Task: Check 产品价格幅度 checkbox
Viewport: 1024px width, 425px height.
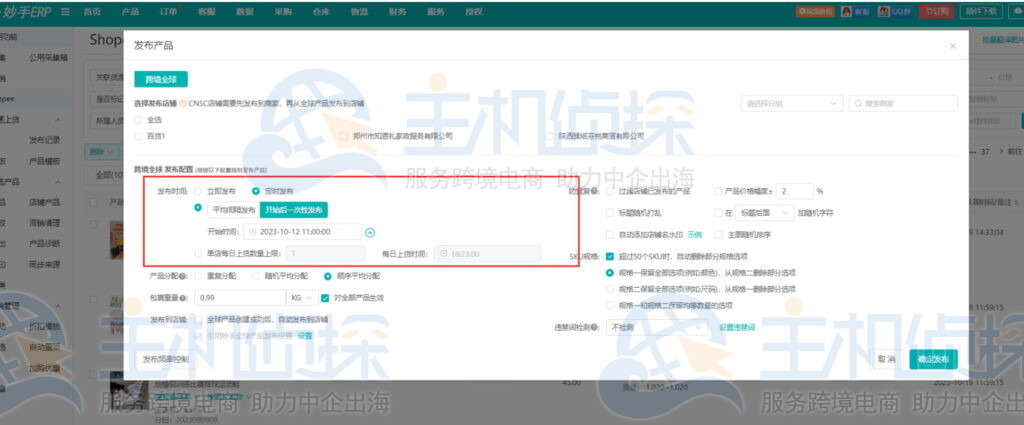Action: coord(719,191)
